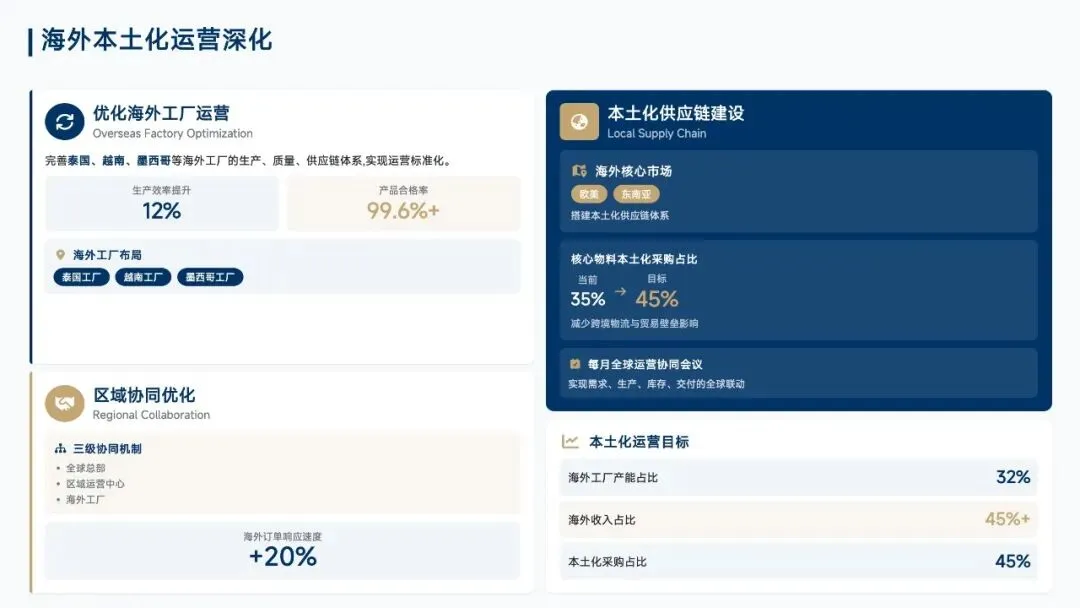Click the 本土化采购占比 45% row

coord(798,561)
